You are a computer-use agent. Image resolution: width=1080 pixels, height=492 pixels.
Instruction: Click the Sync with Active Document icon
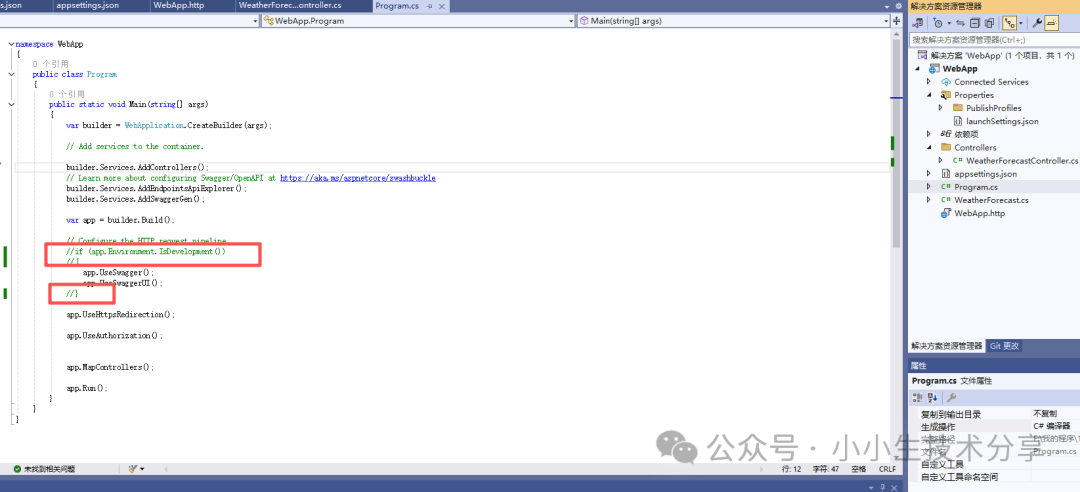tap(961, 22)
